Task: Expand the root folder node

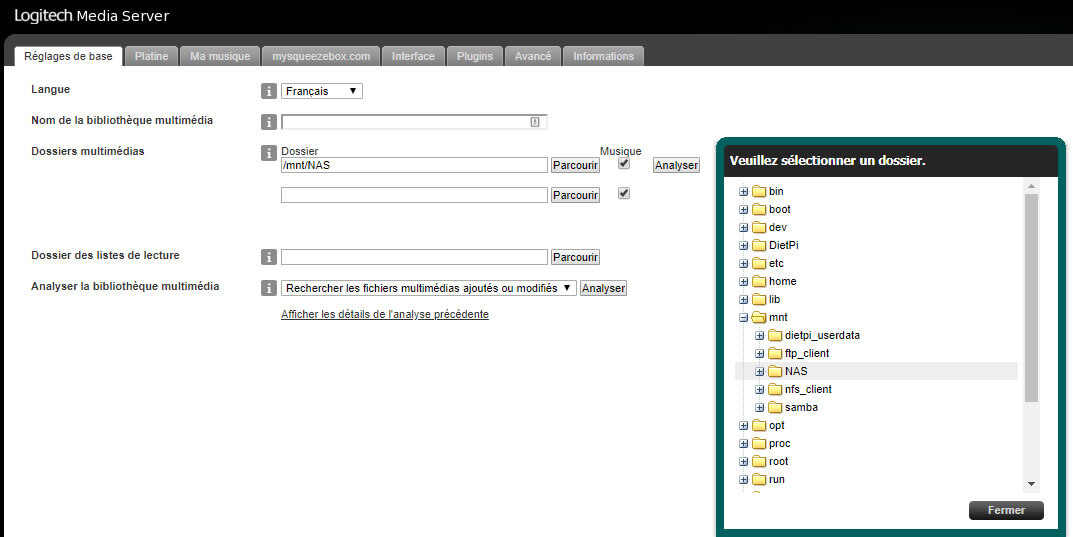Action: (743, 462)
